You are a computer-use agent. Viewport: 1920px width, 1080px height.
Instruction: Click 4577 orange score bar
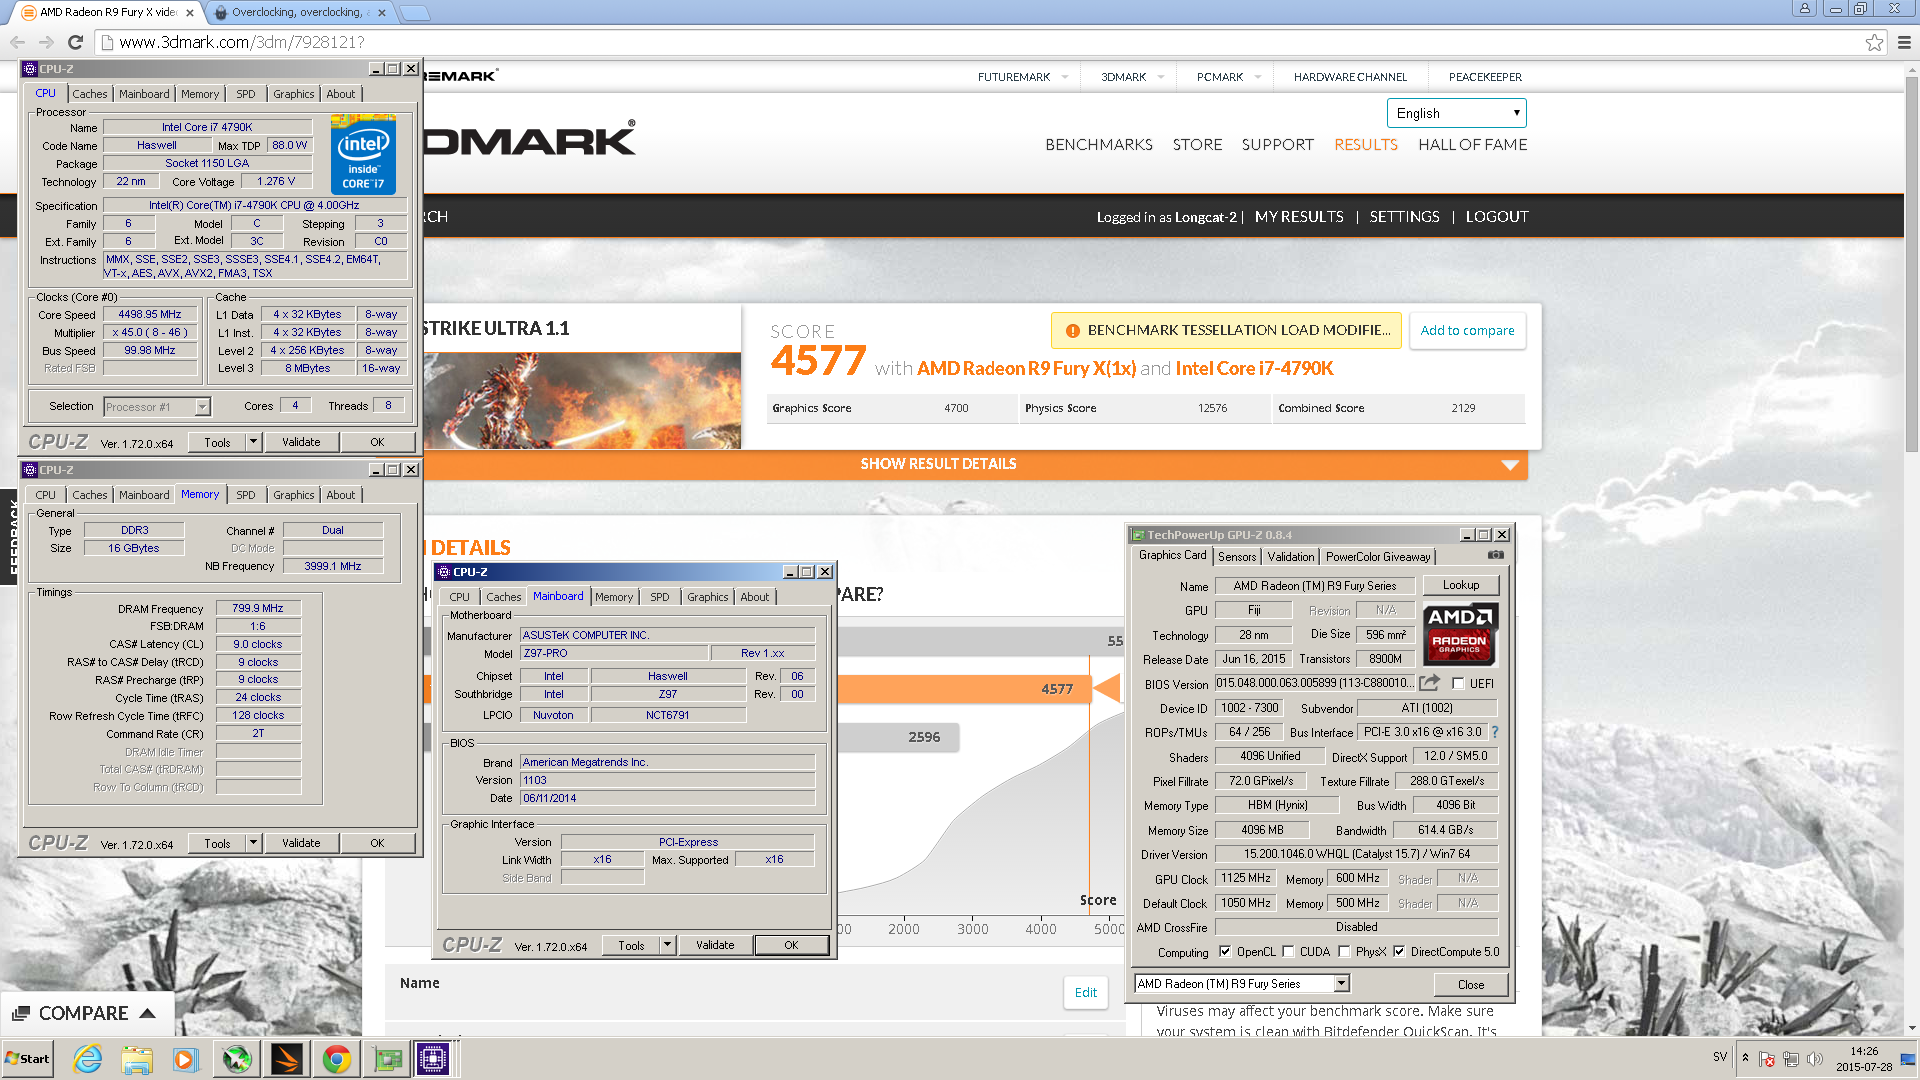pos(964,689)
